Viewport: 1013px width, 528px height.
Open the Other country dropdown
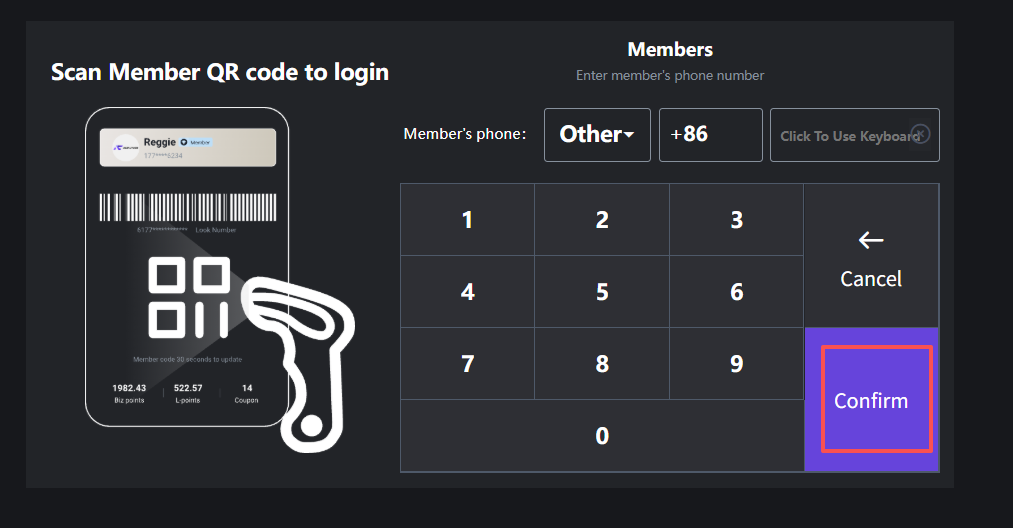[x=597, y=135]
